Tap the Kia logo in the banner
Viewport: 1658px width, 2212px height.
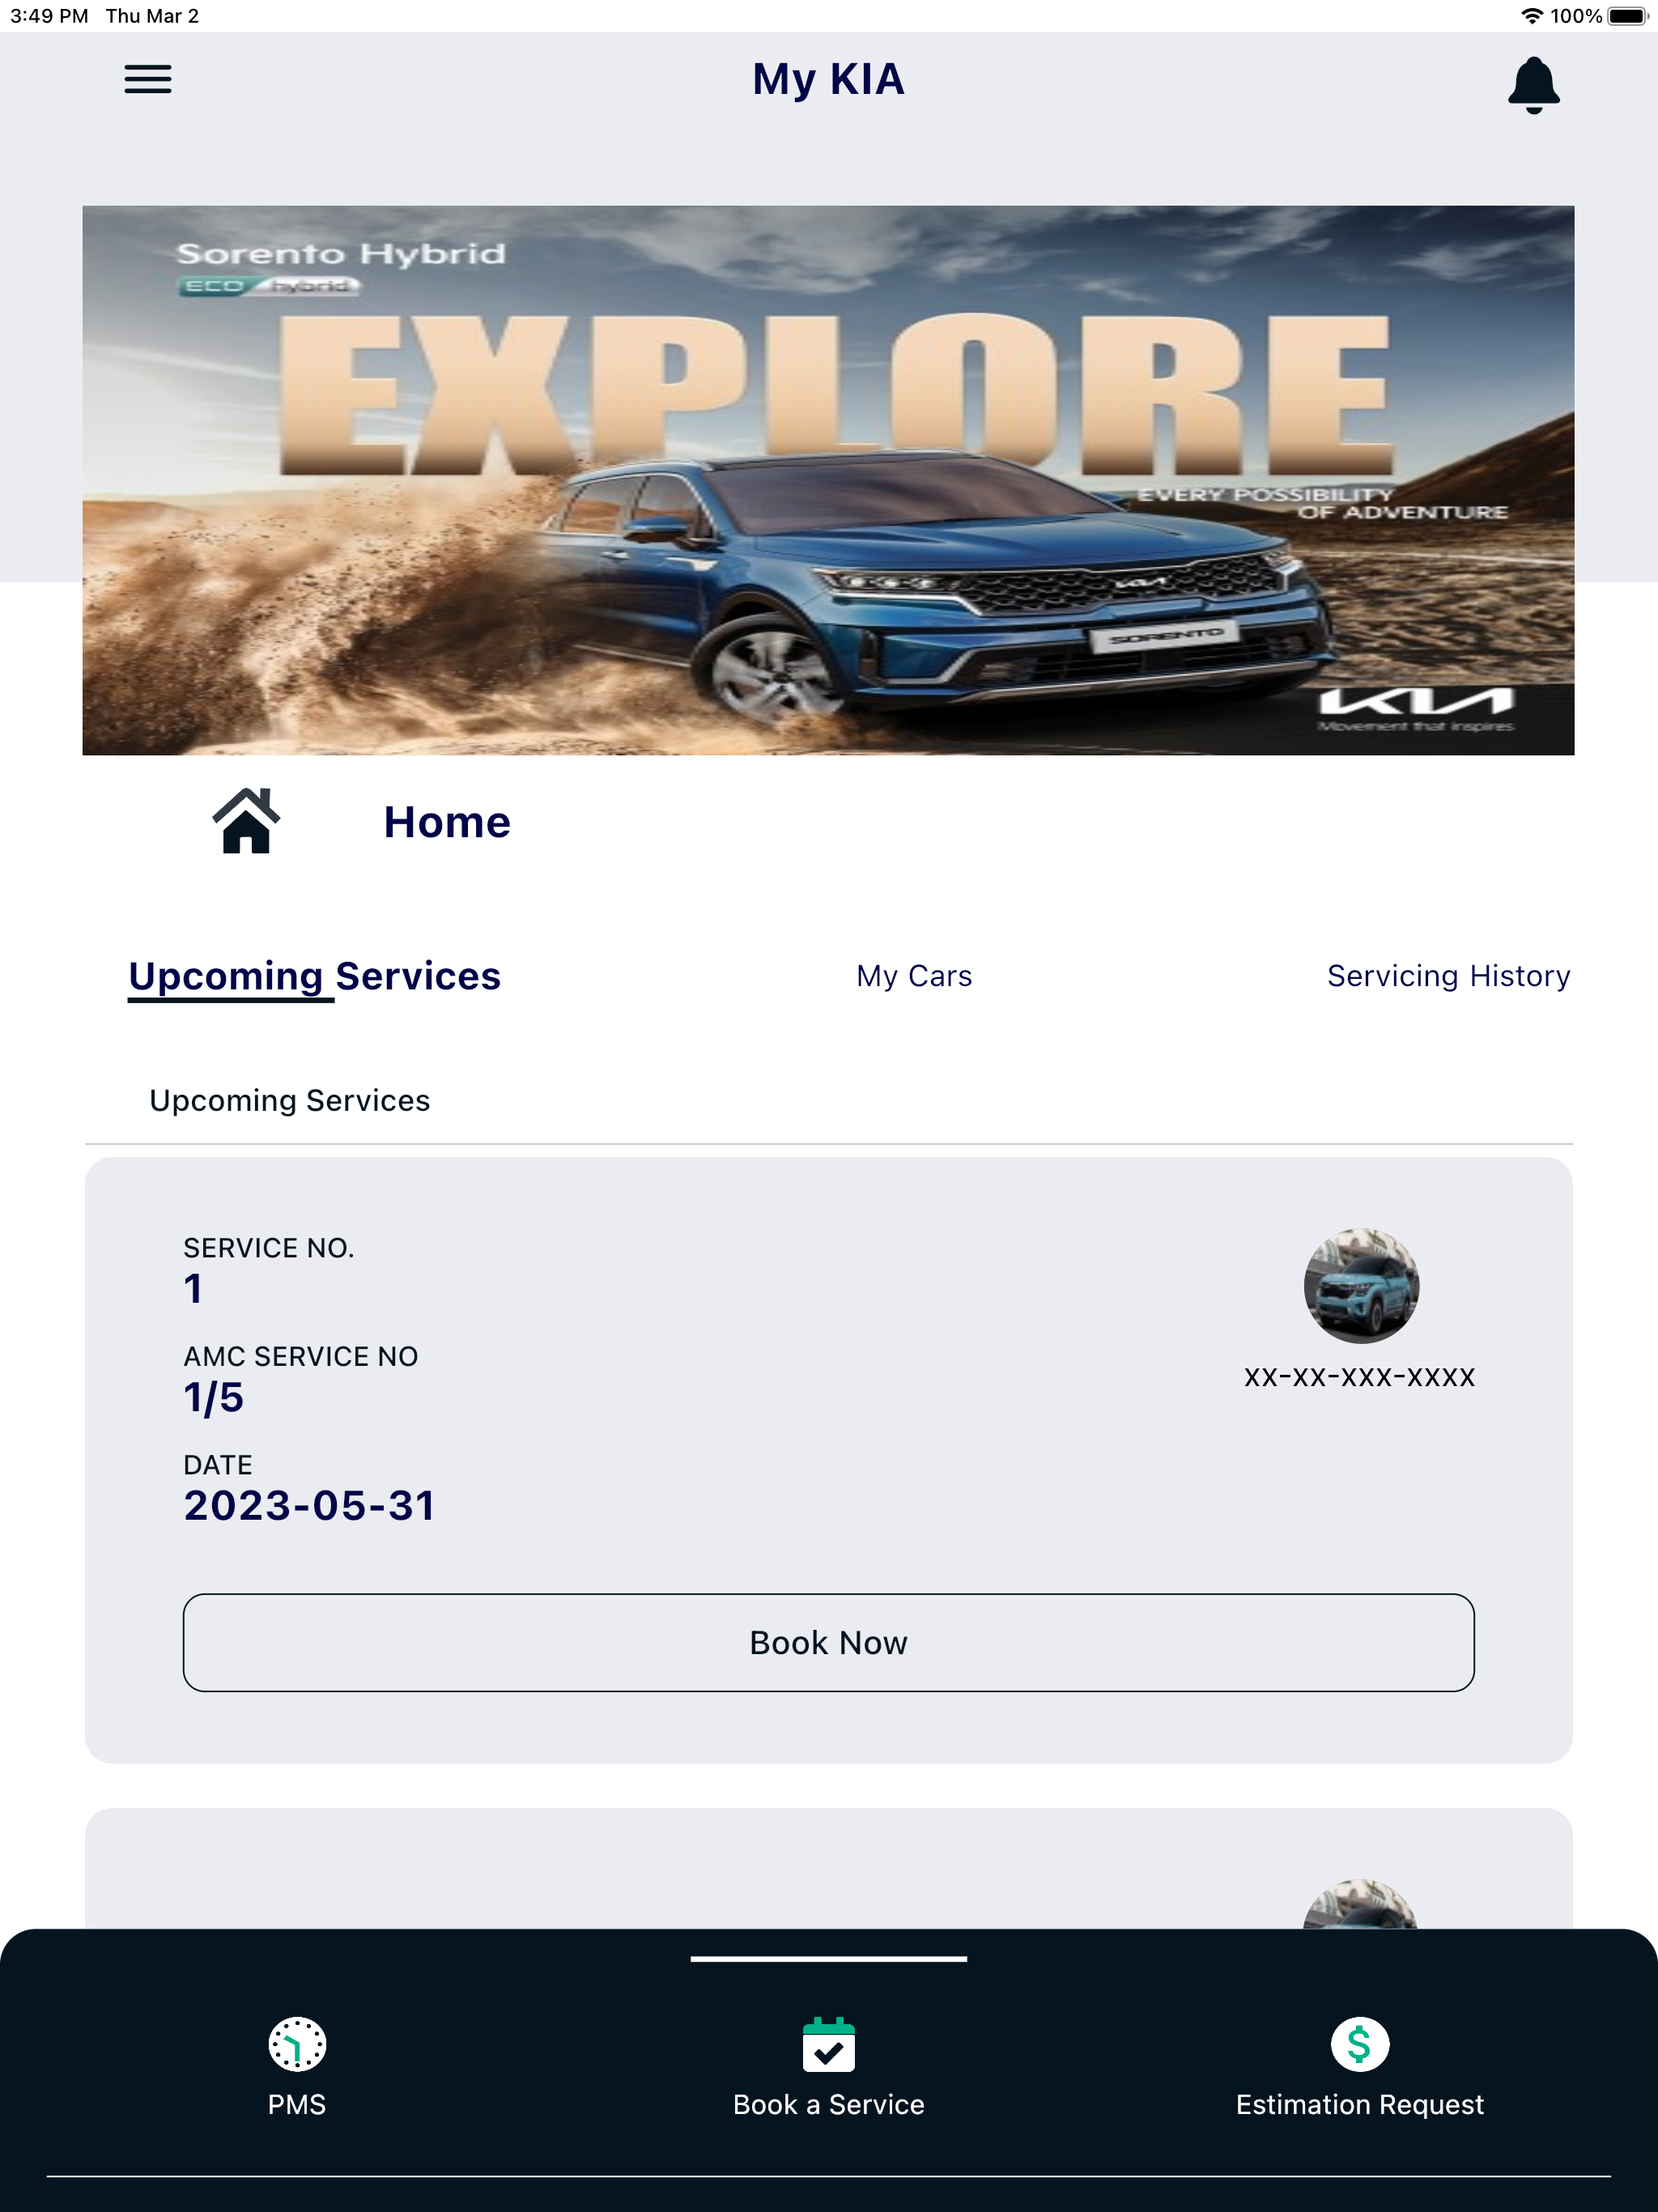click(x=1416, y=703)
